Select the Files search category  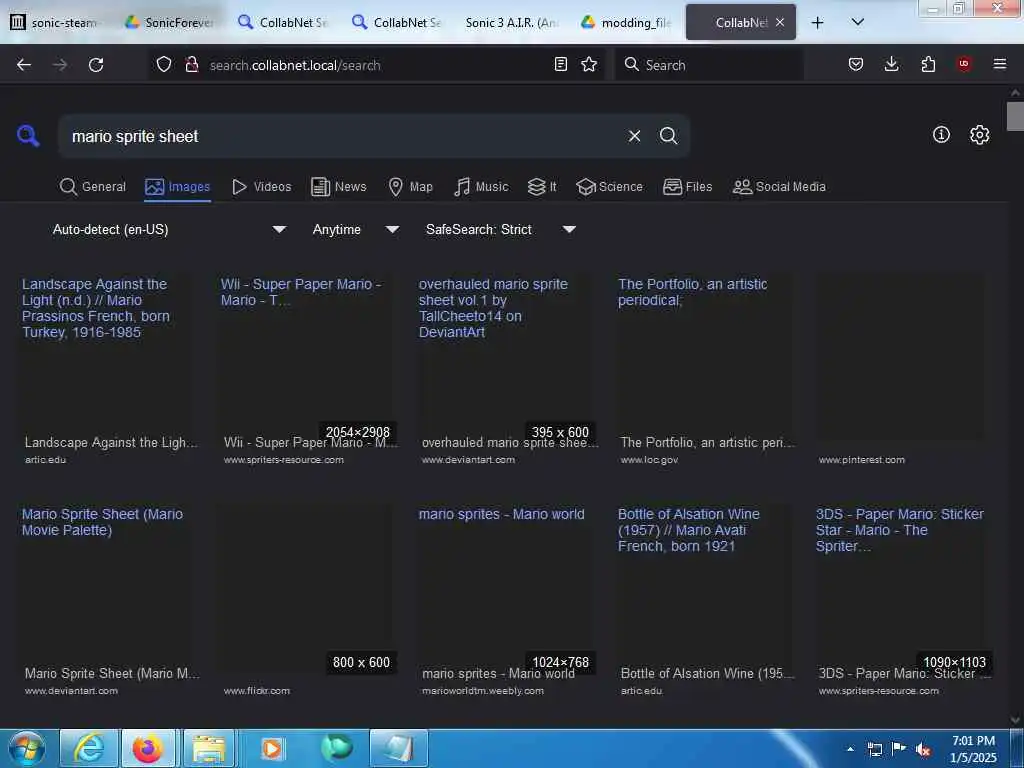coord(688,187)
